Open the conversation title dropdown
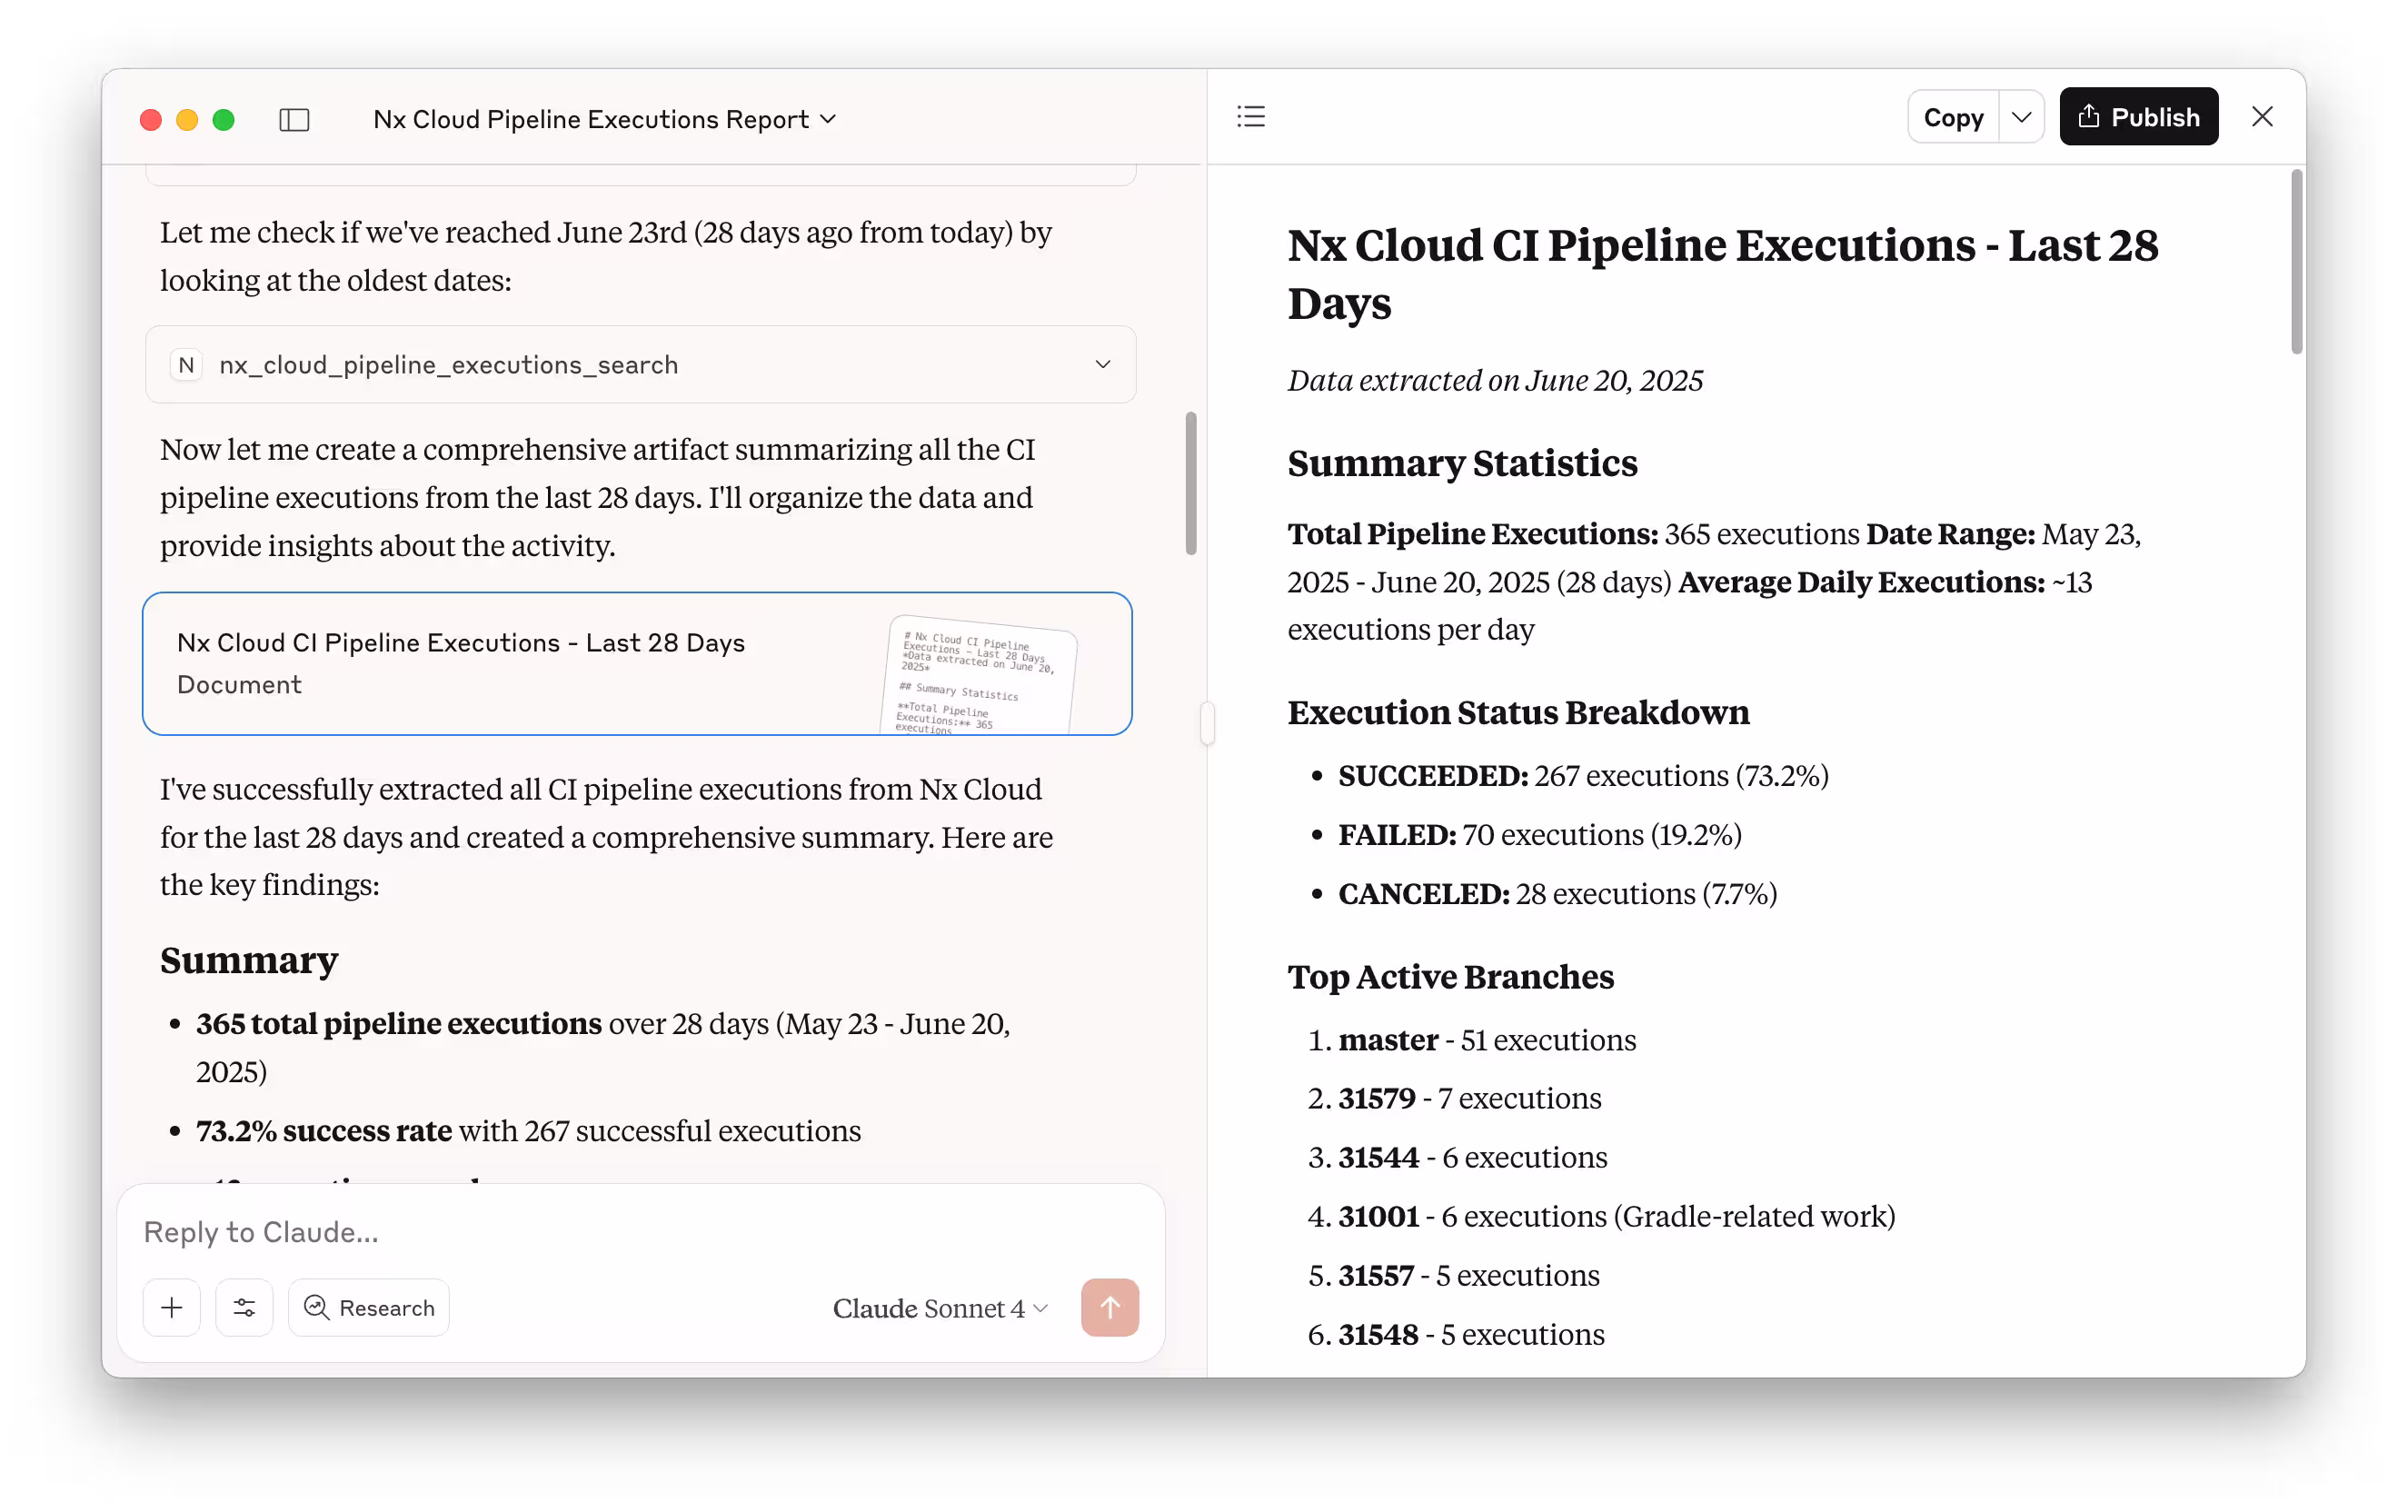 click(828, 119)
